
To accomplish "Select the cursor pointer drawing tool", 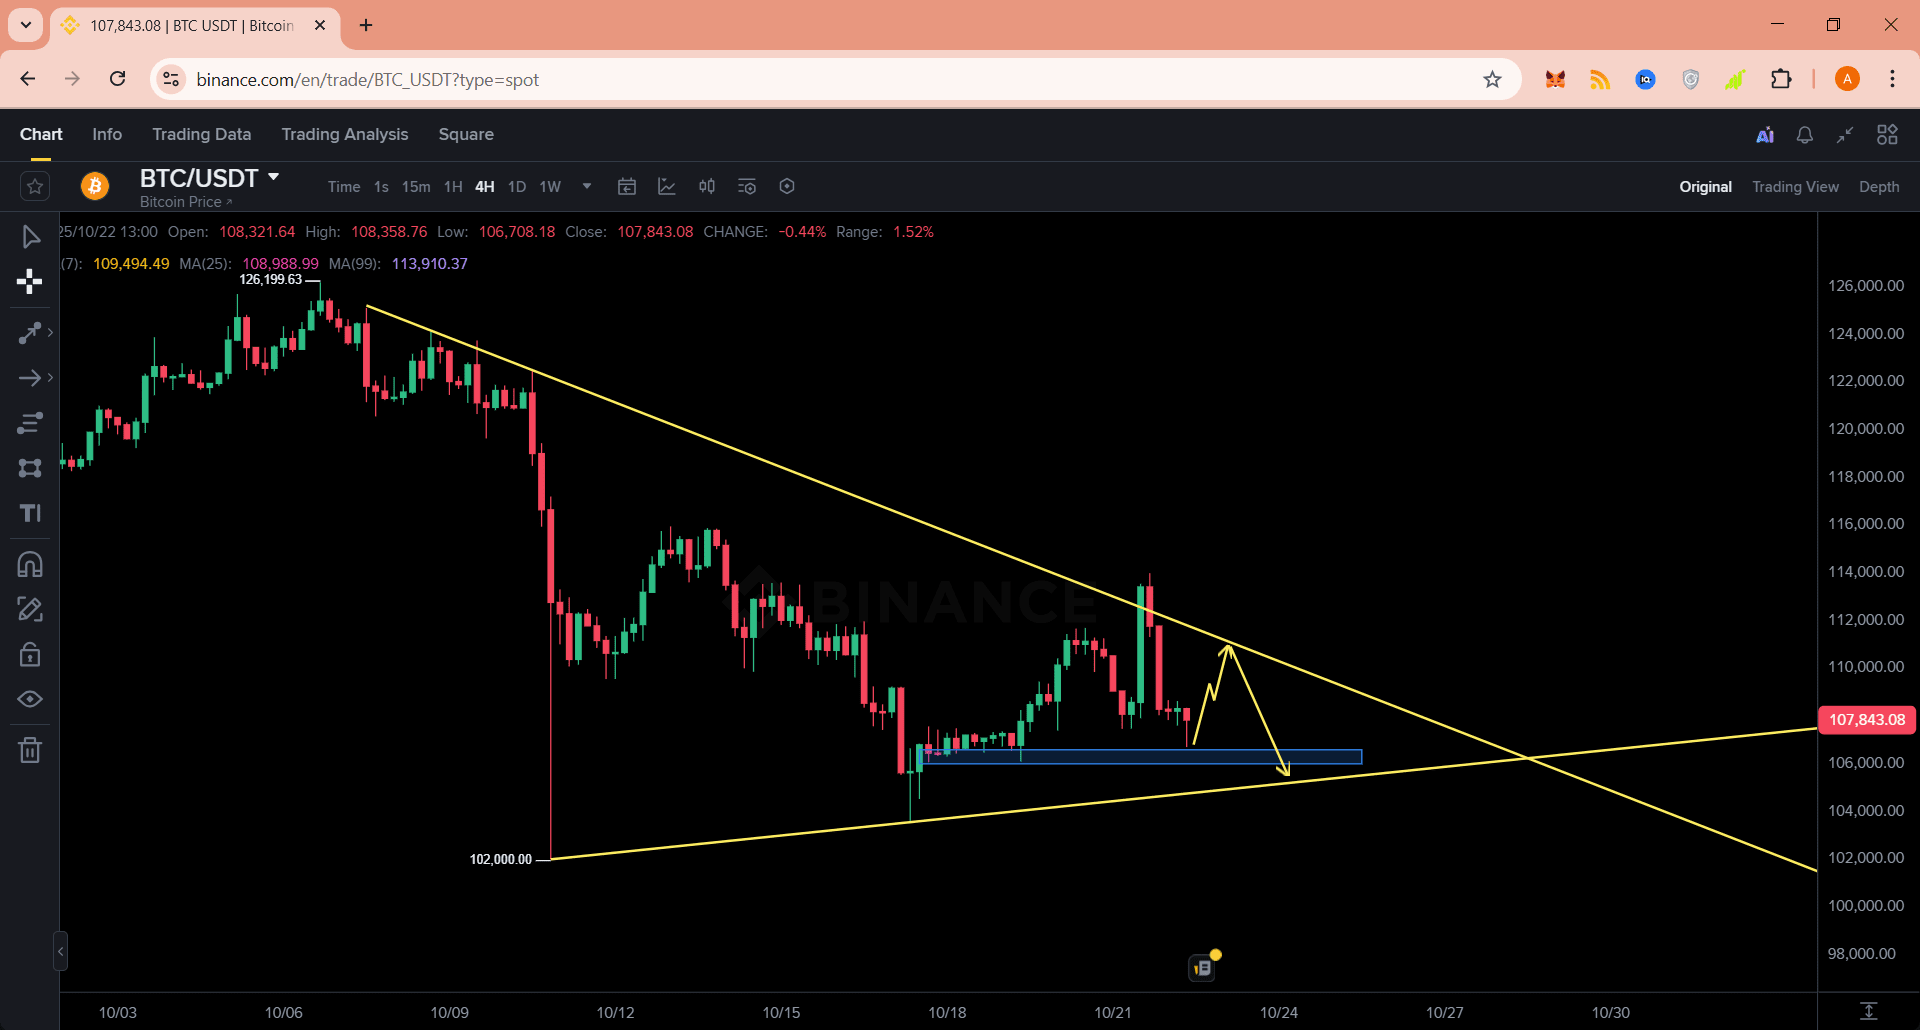I will coord(30,237).
